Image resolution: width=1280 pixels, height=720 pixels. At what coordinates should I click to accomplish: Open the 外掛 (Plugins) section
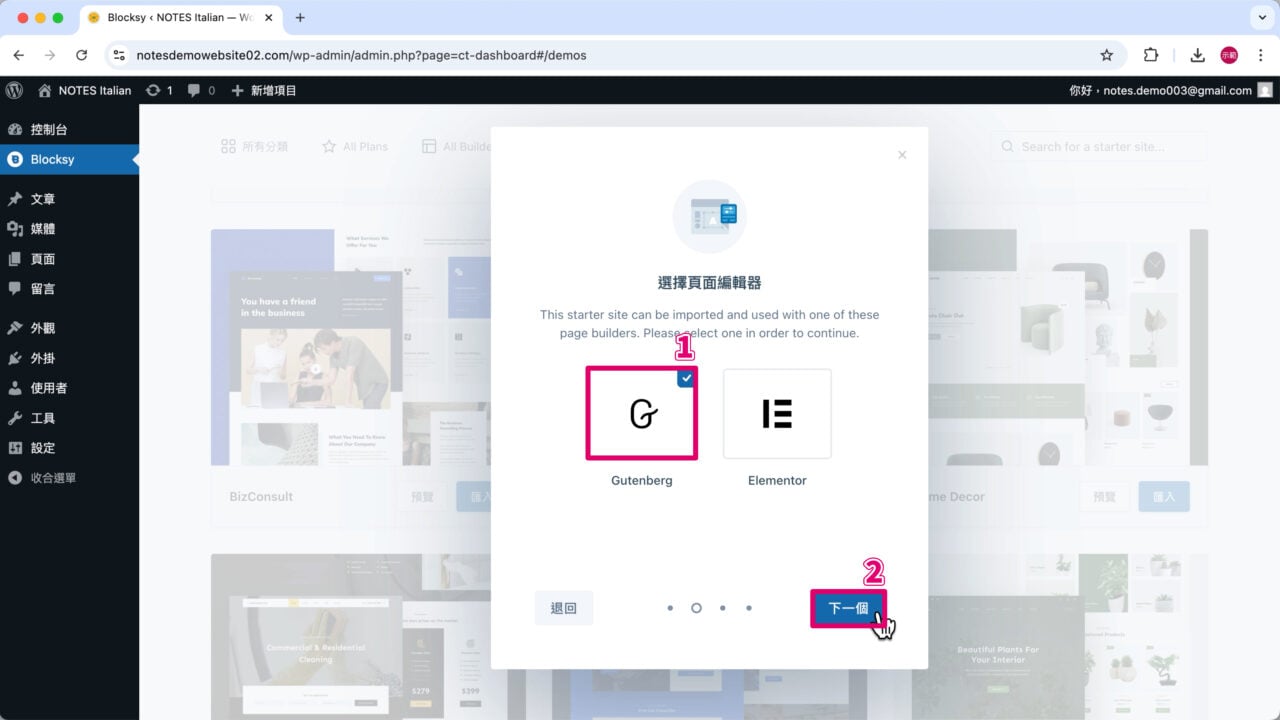click(45, 357)
